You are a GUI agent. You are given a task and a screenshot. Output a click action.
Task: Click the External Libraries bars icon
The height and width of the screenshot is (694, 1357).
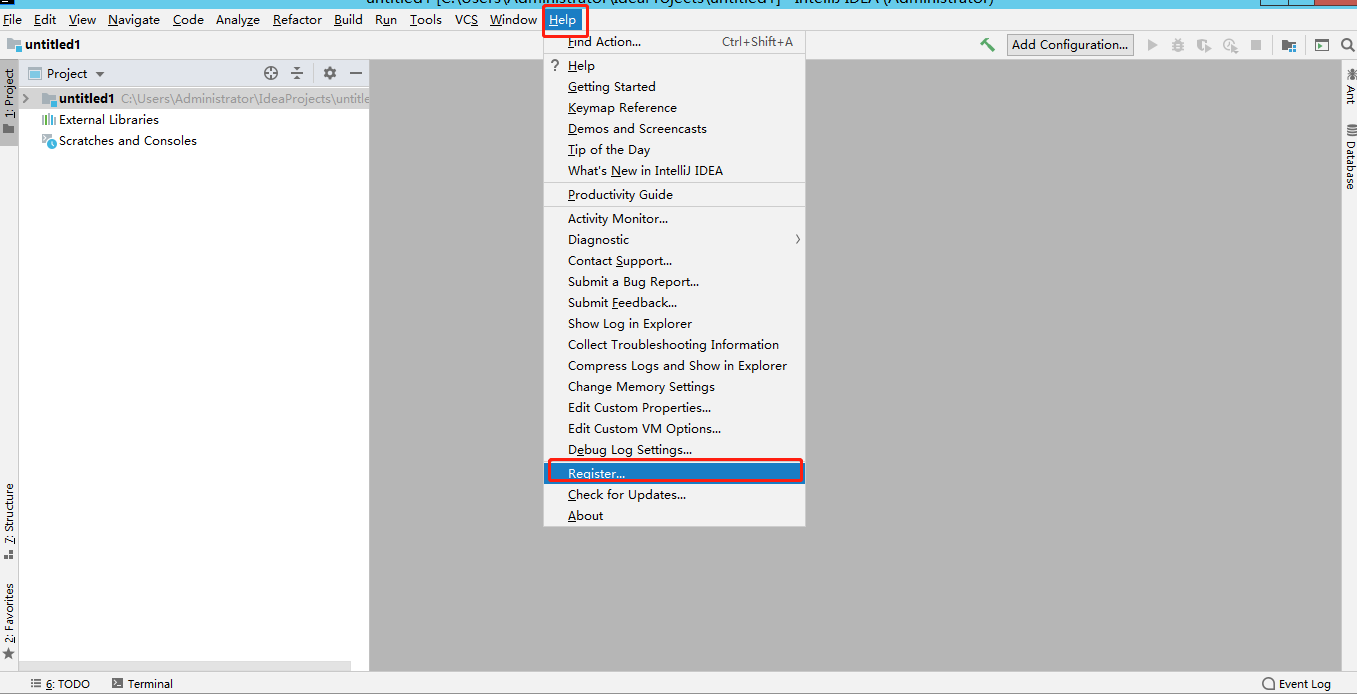coord(49,119)
